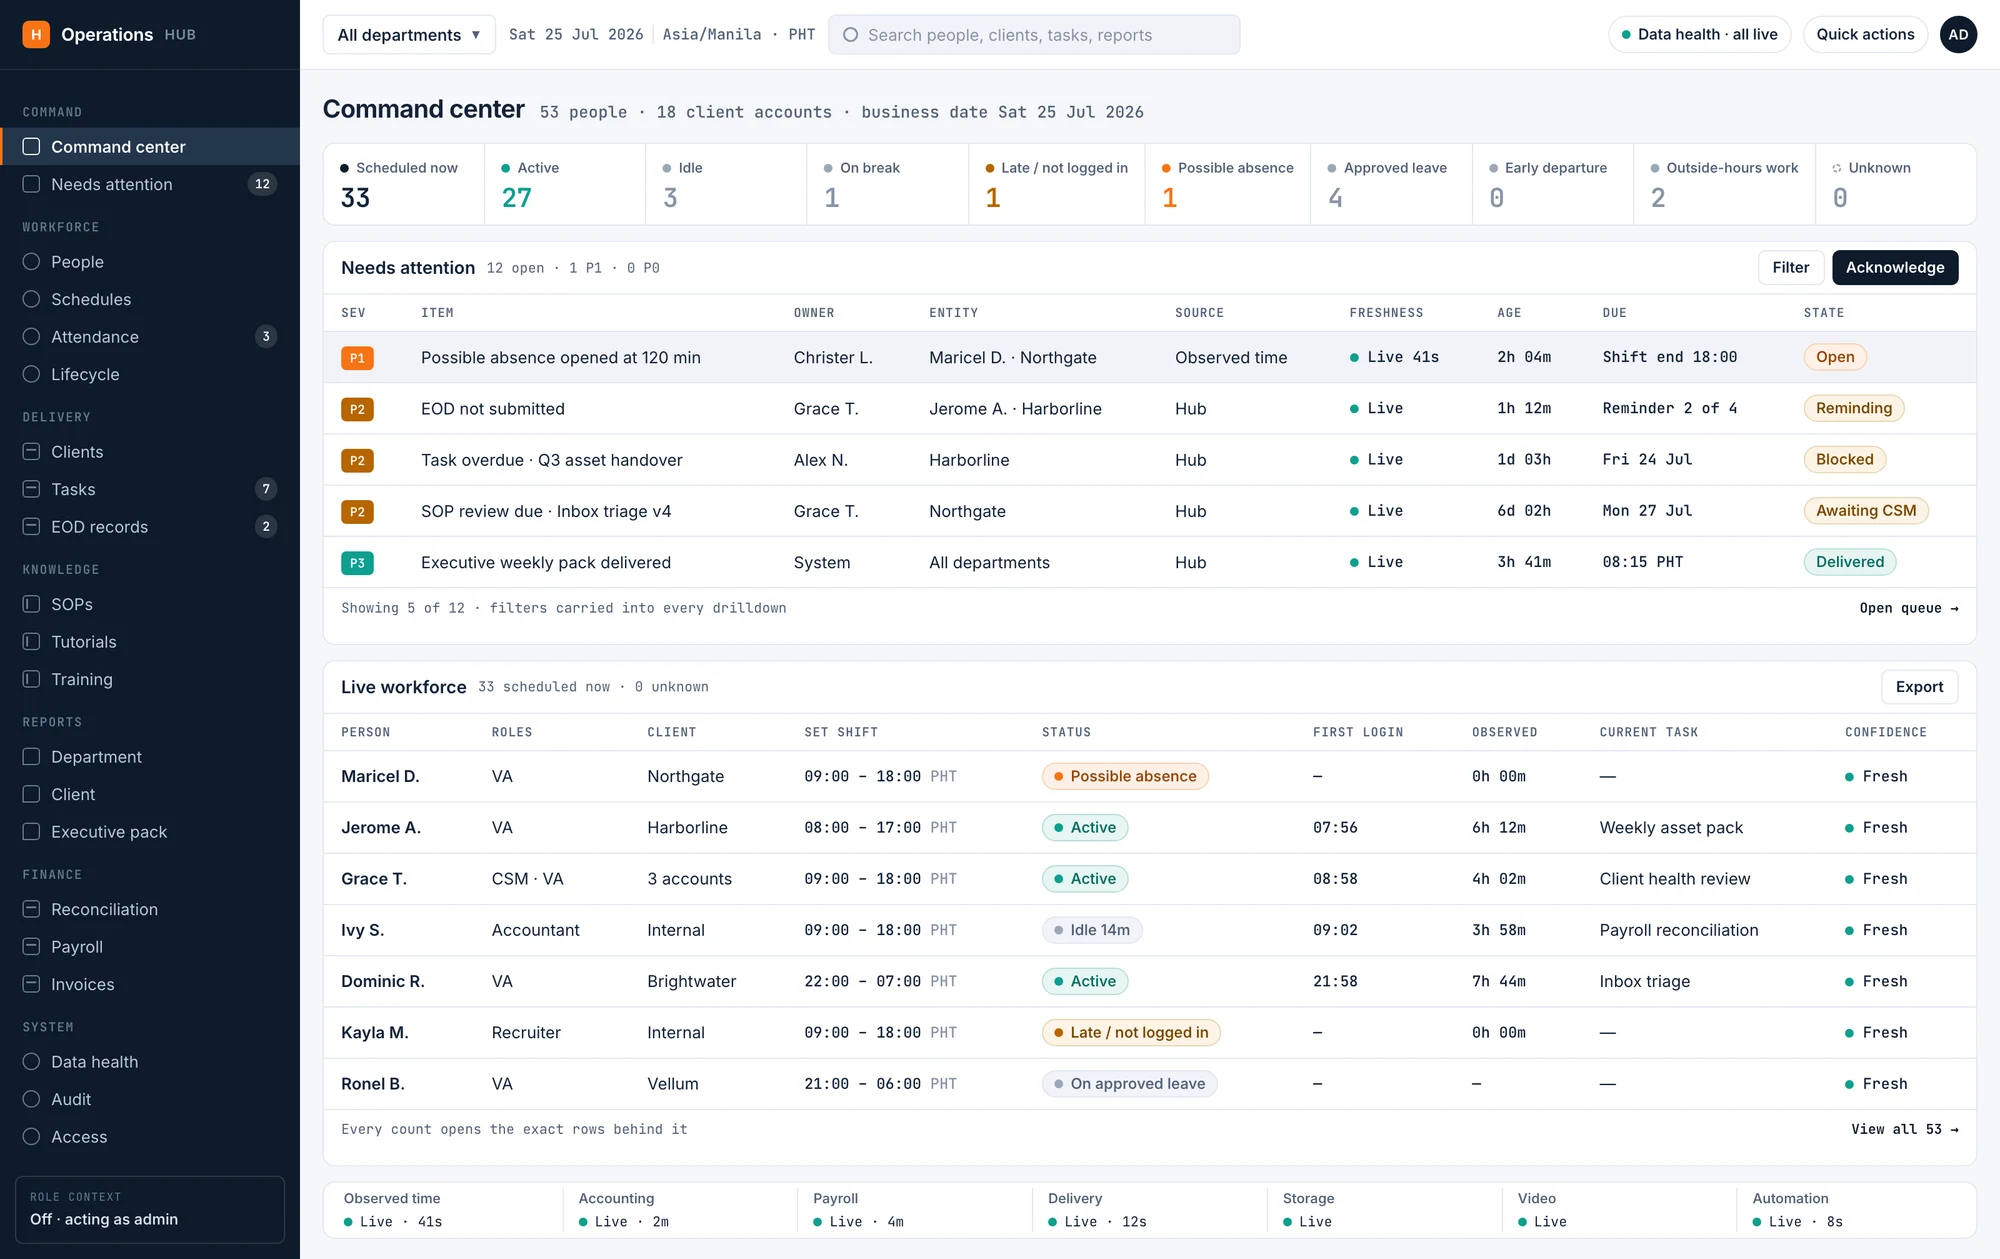Open Quick actions
The width and height of the screenshot is (2000, 1259).
tap(1865, 34)
